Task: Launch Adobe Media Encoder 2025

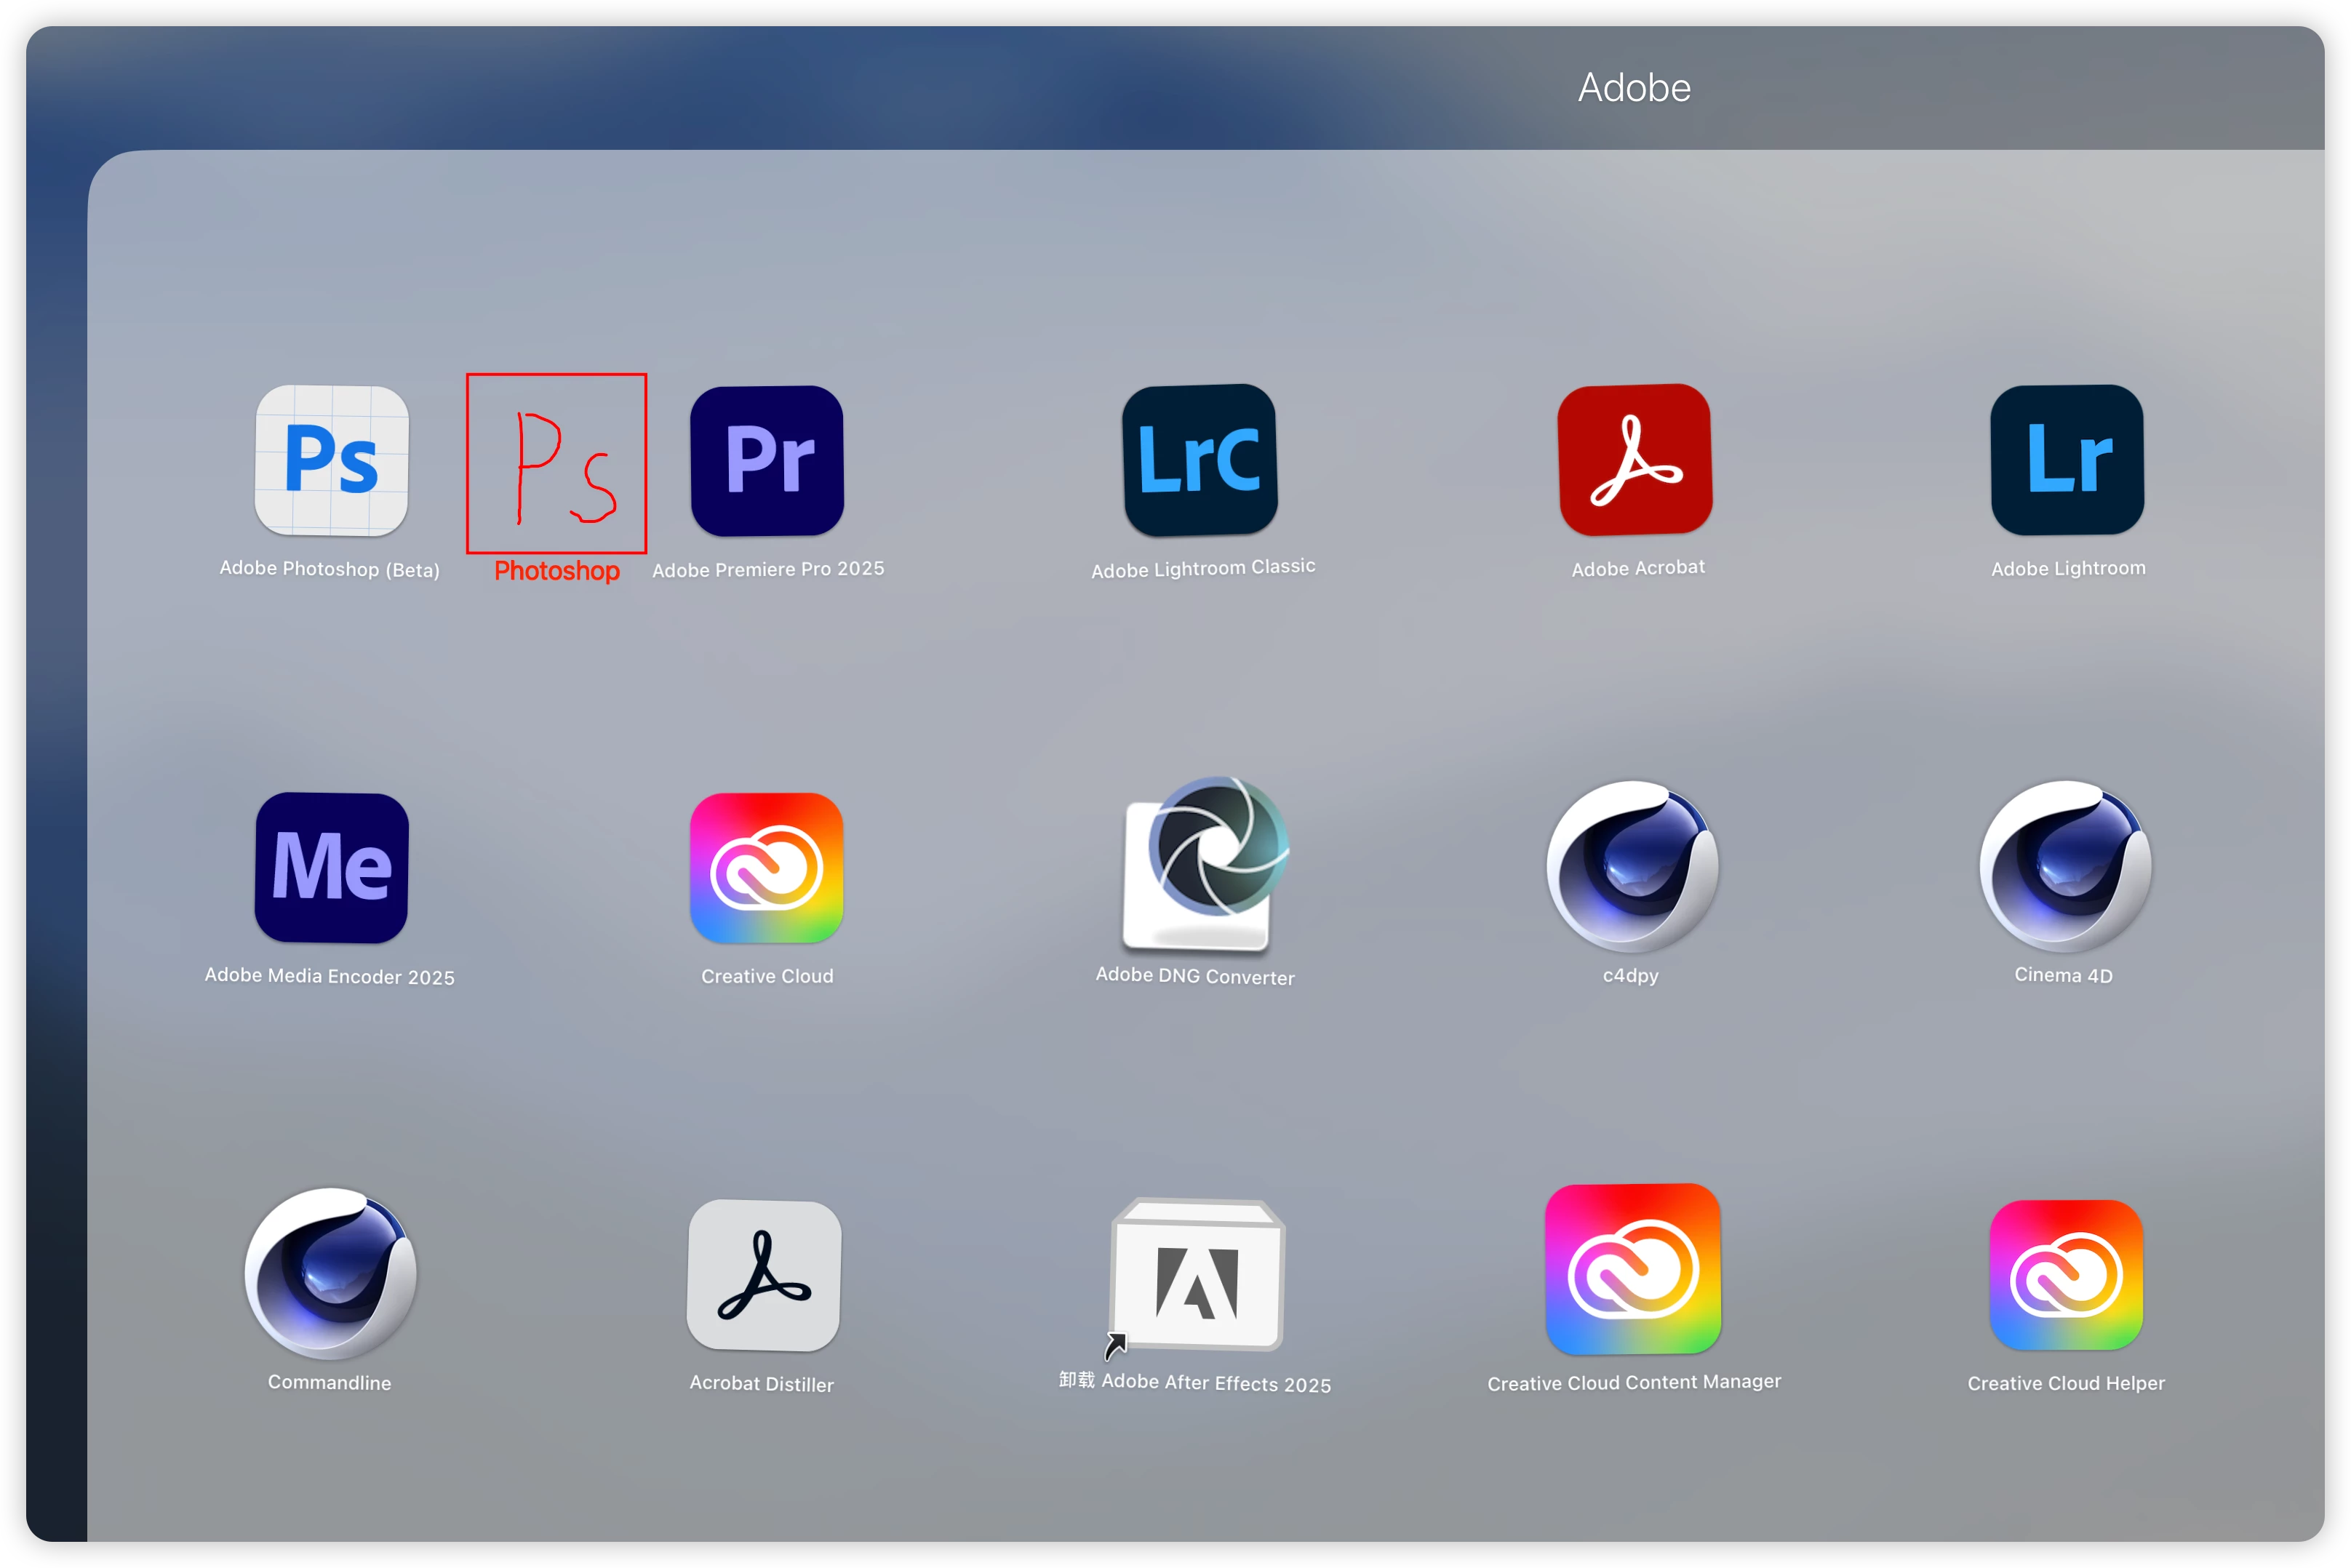Action: click(331, 867)
